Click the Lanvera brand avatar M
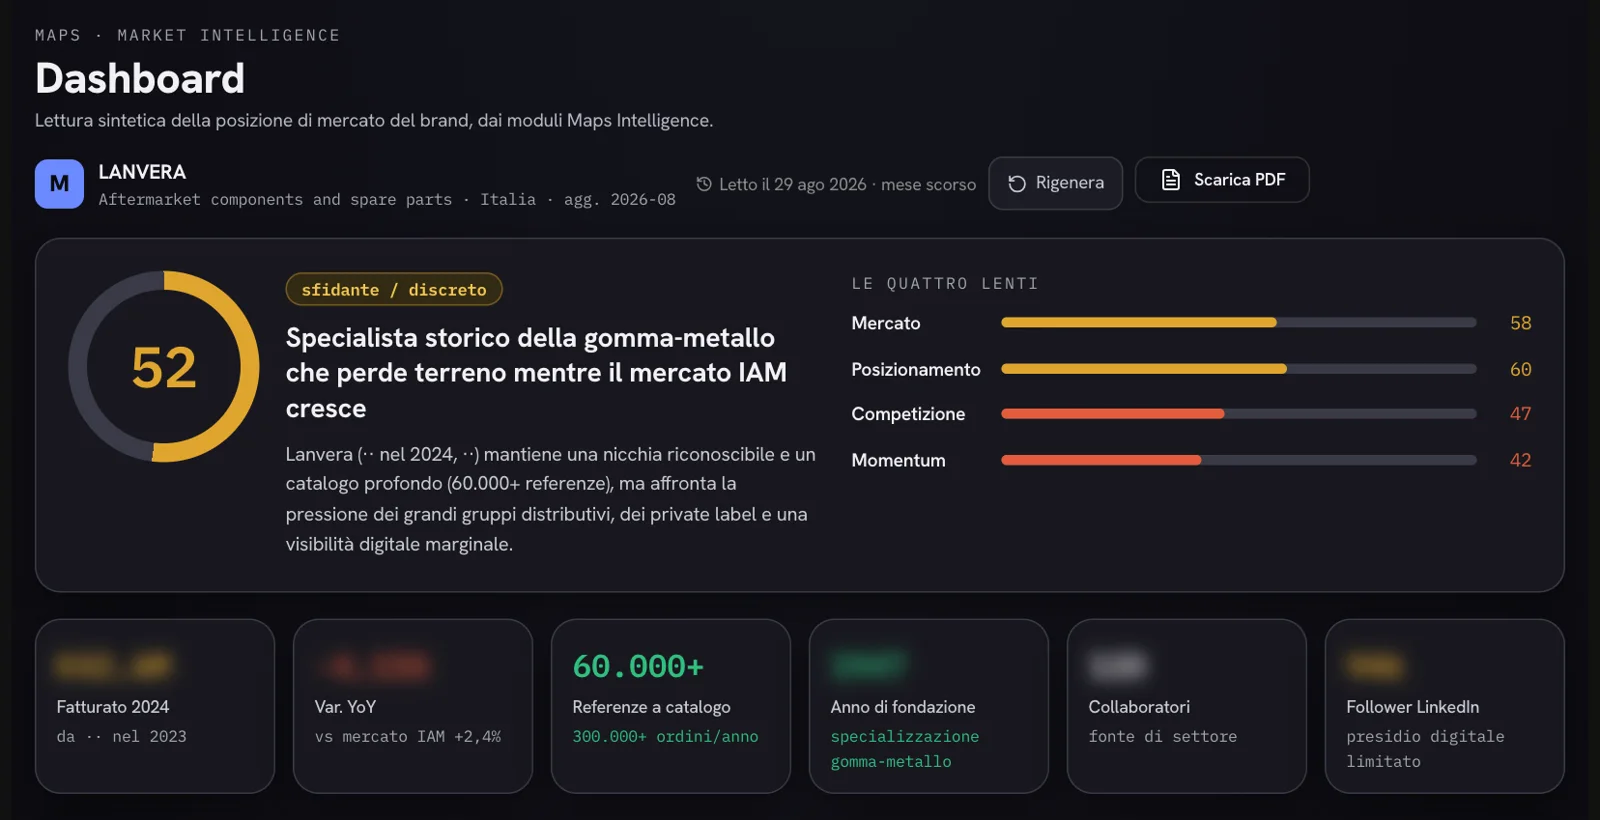The height and width of the screenshot is (820, 1600). pos(59,184)
